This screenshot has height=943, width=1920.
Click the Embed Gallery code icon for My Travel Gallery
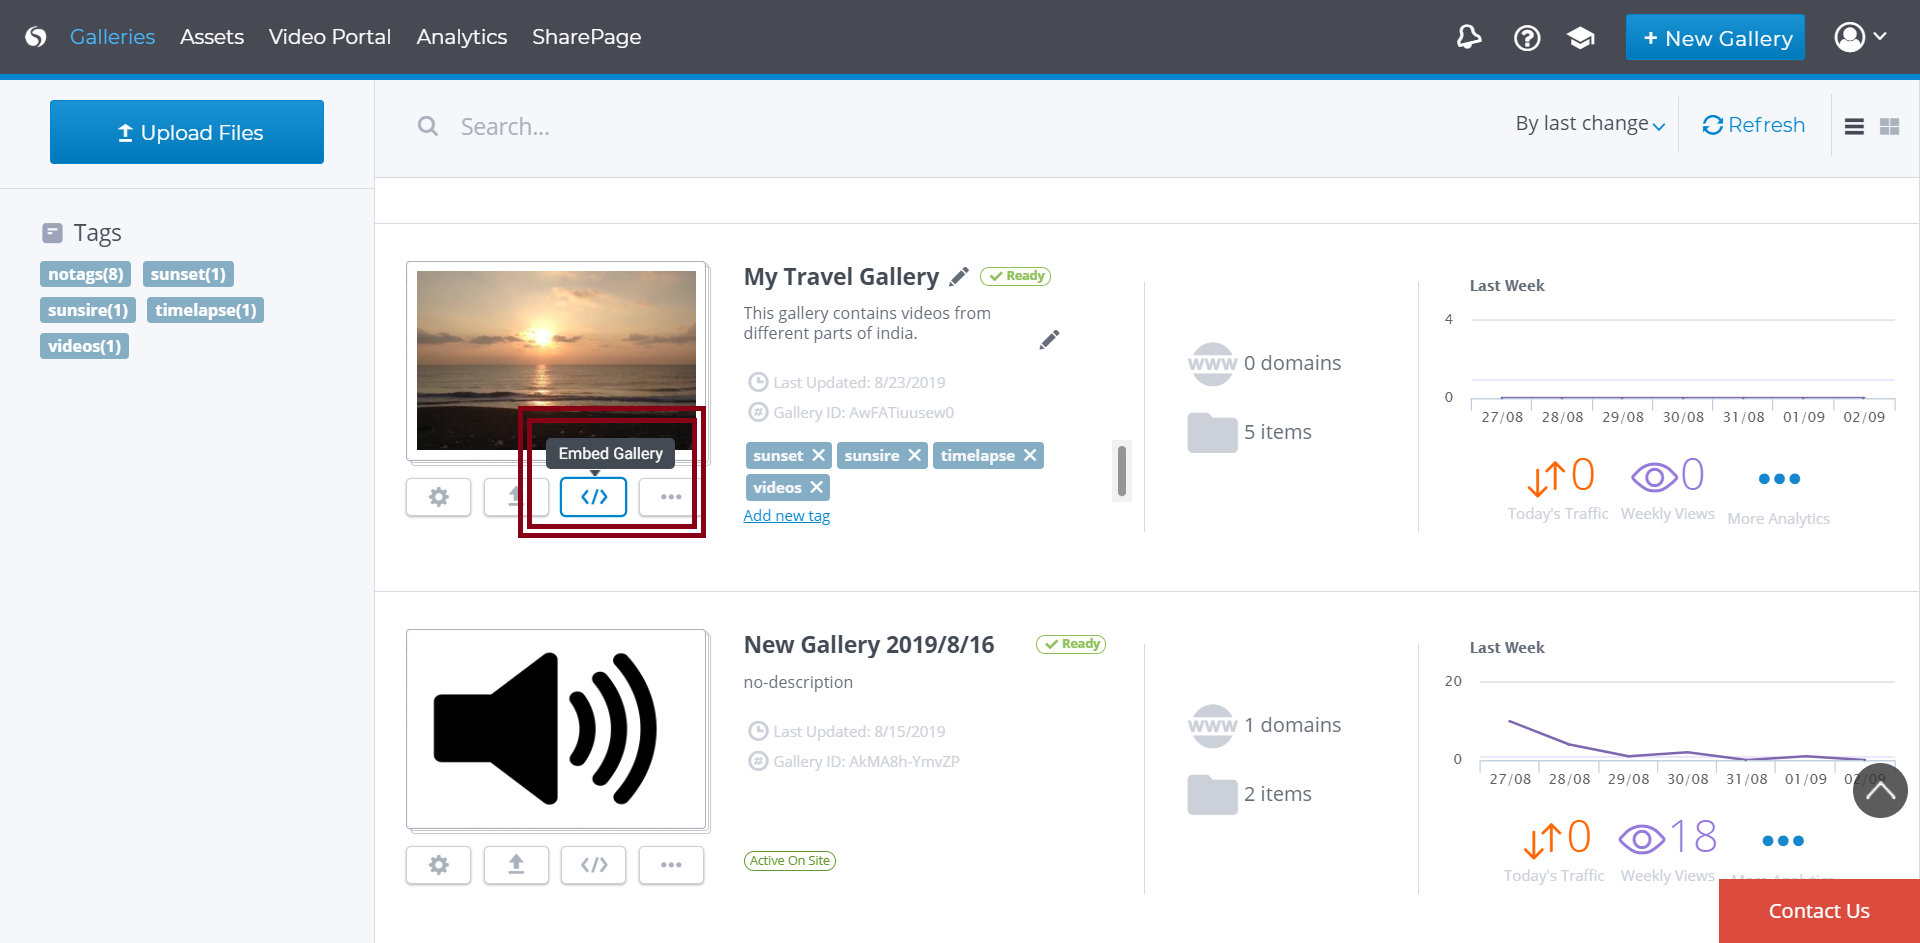(593, 497)
